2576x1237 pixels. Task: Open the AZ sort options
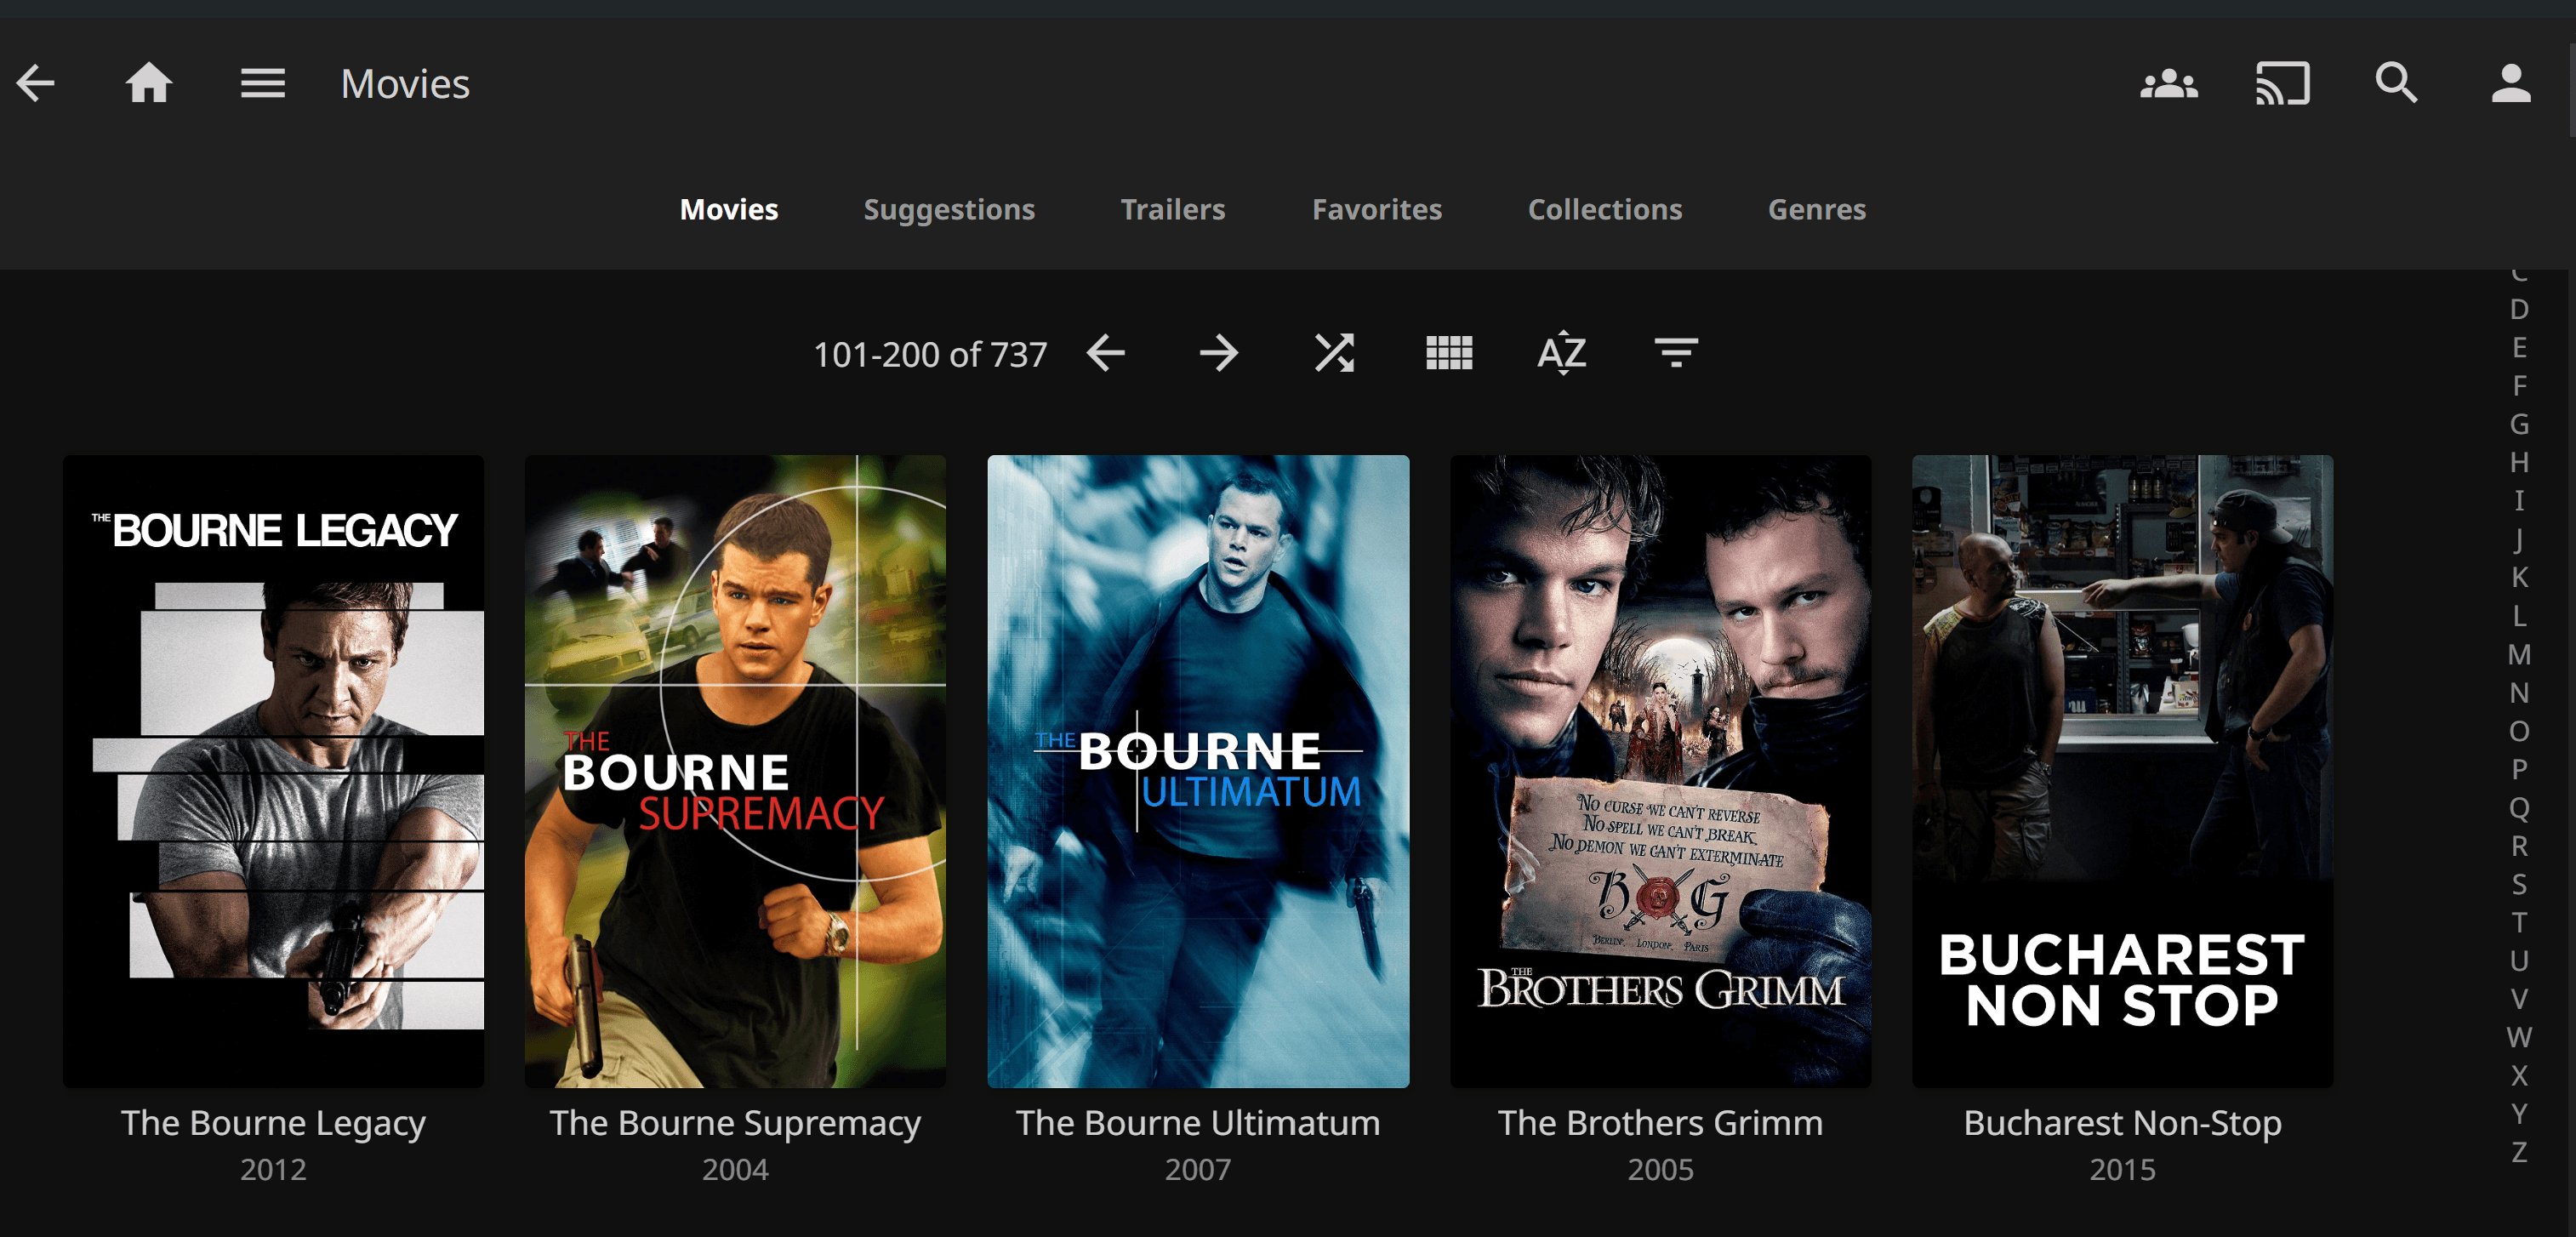(1562, 353)
